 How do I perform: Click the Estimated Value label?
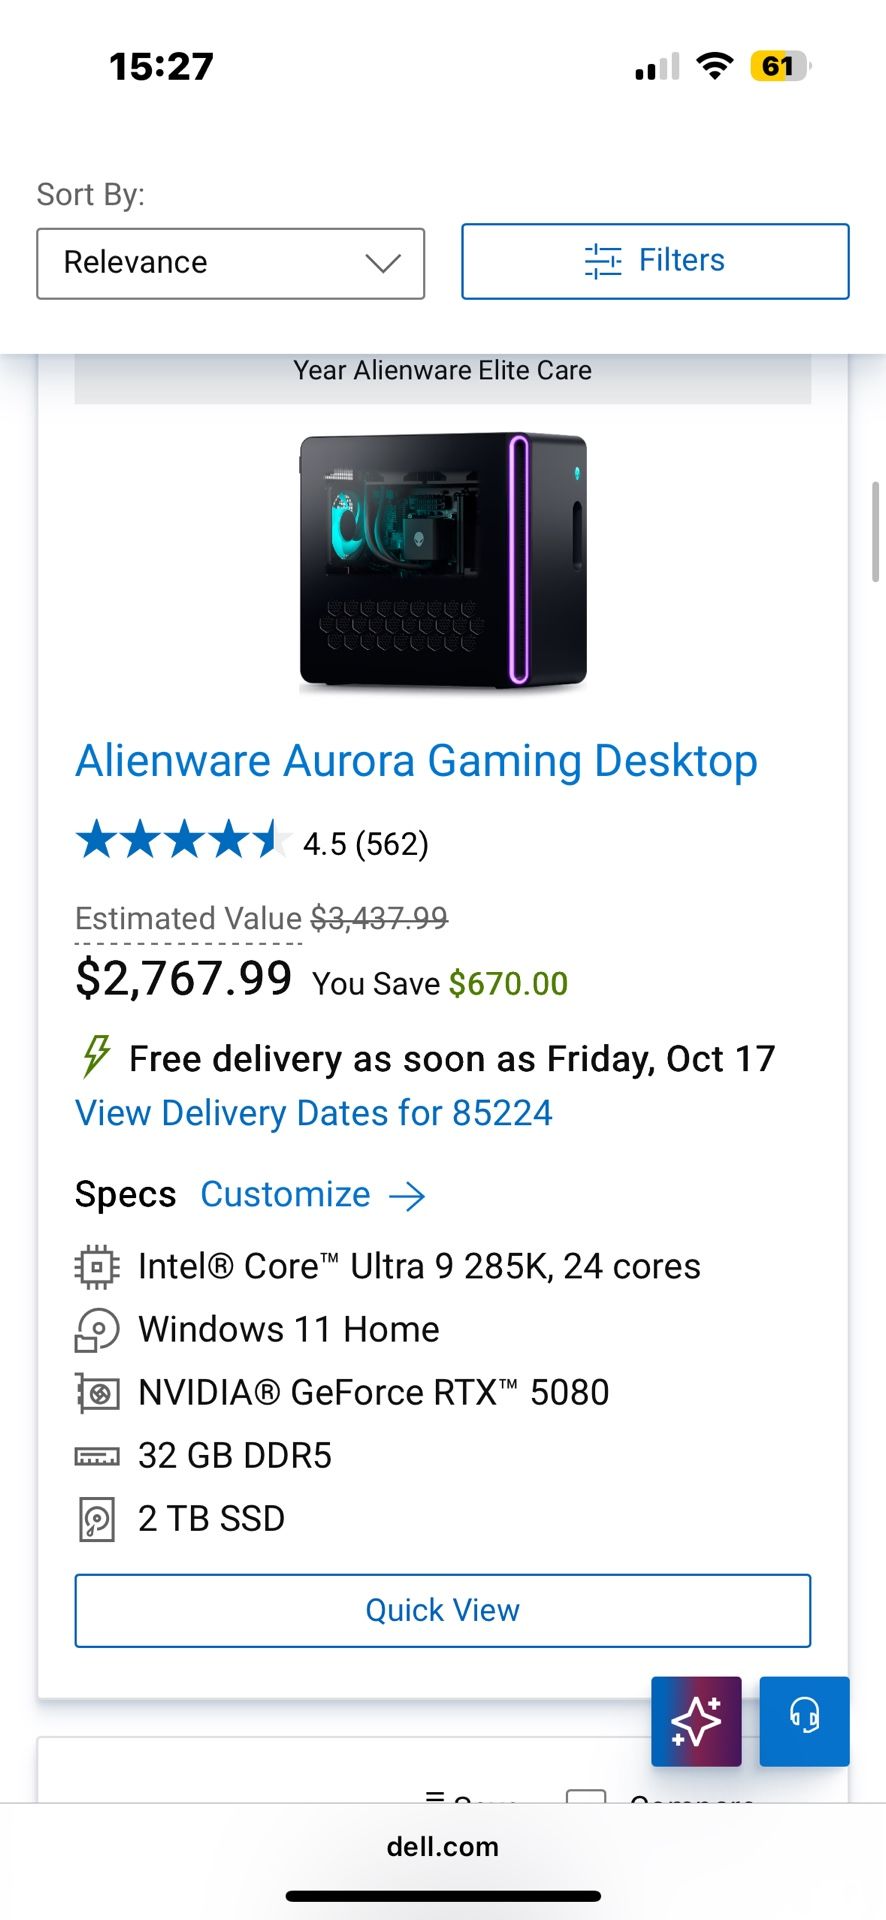188,918
